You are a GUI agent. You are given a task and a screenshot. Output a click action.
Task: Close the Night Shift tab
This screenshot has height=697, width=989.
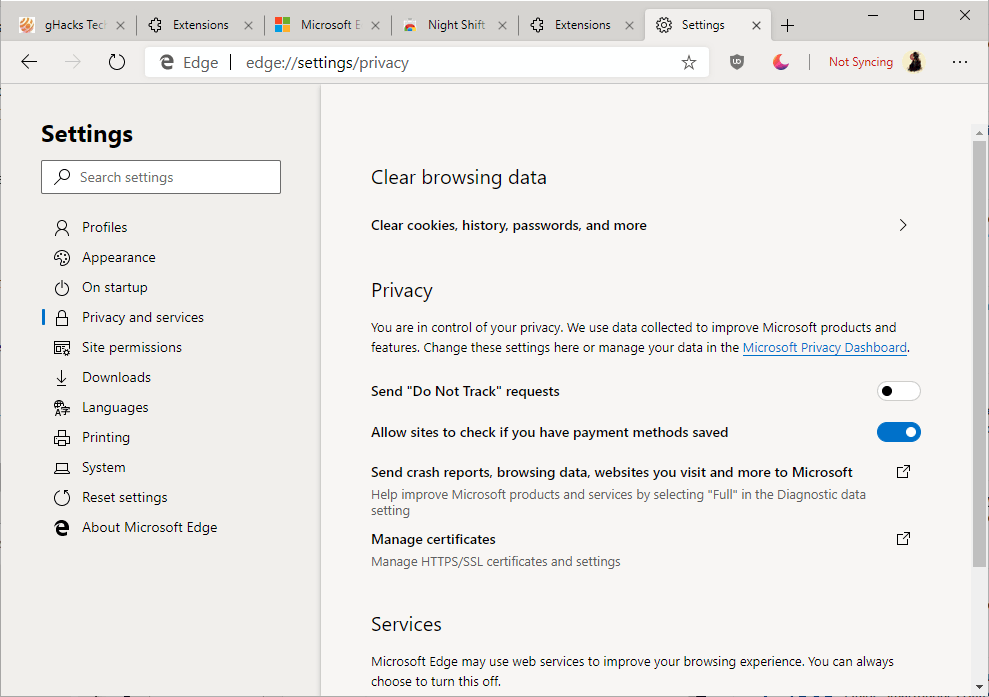coord(502,25)
